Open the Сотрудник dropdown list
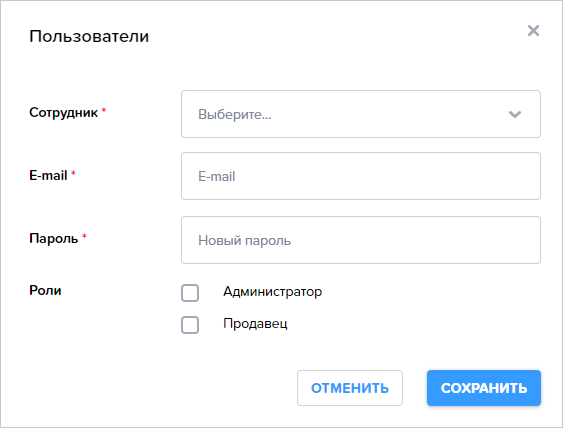The height and width of the screenshot is (428, 563). (x=361, y=114)
